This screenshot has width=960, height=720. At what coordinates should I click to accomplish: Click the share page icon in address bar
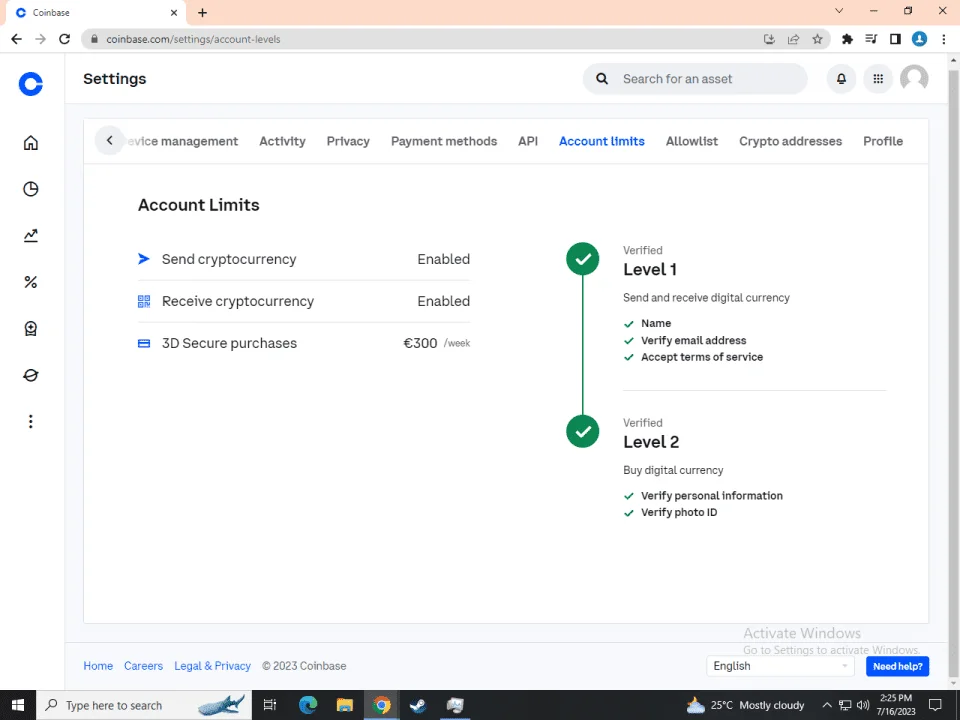click(793, 39)
